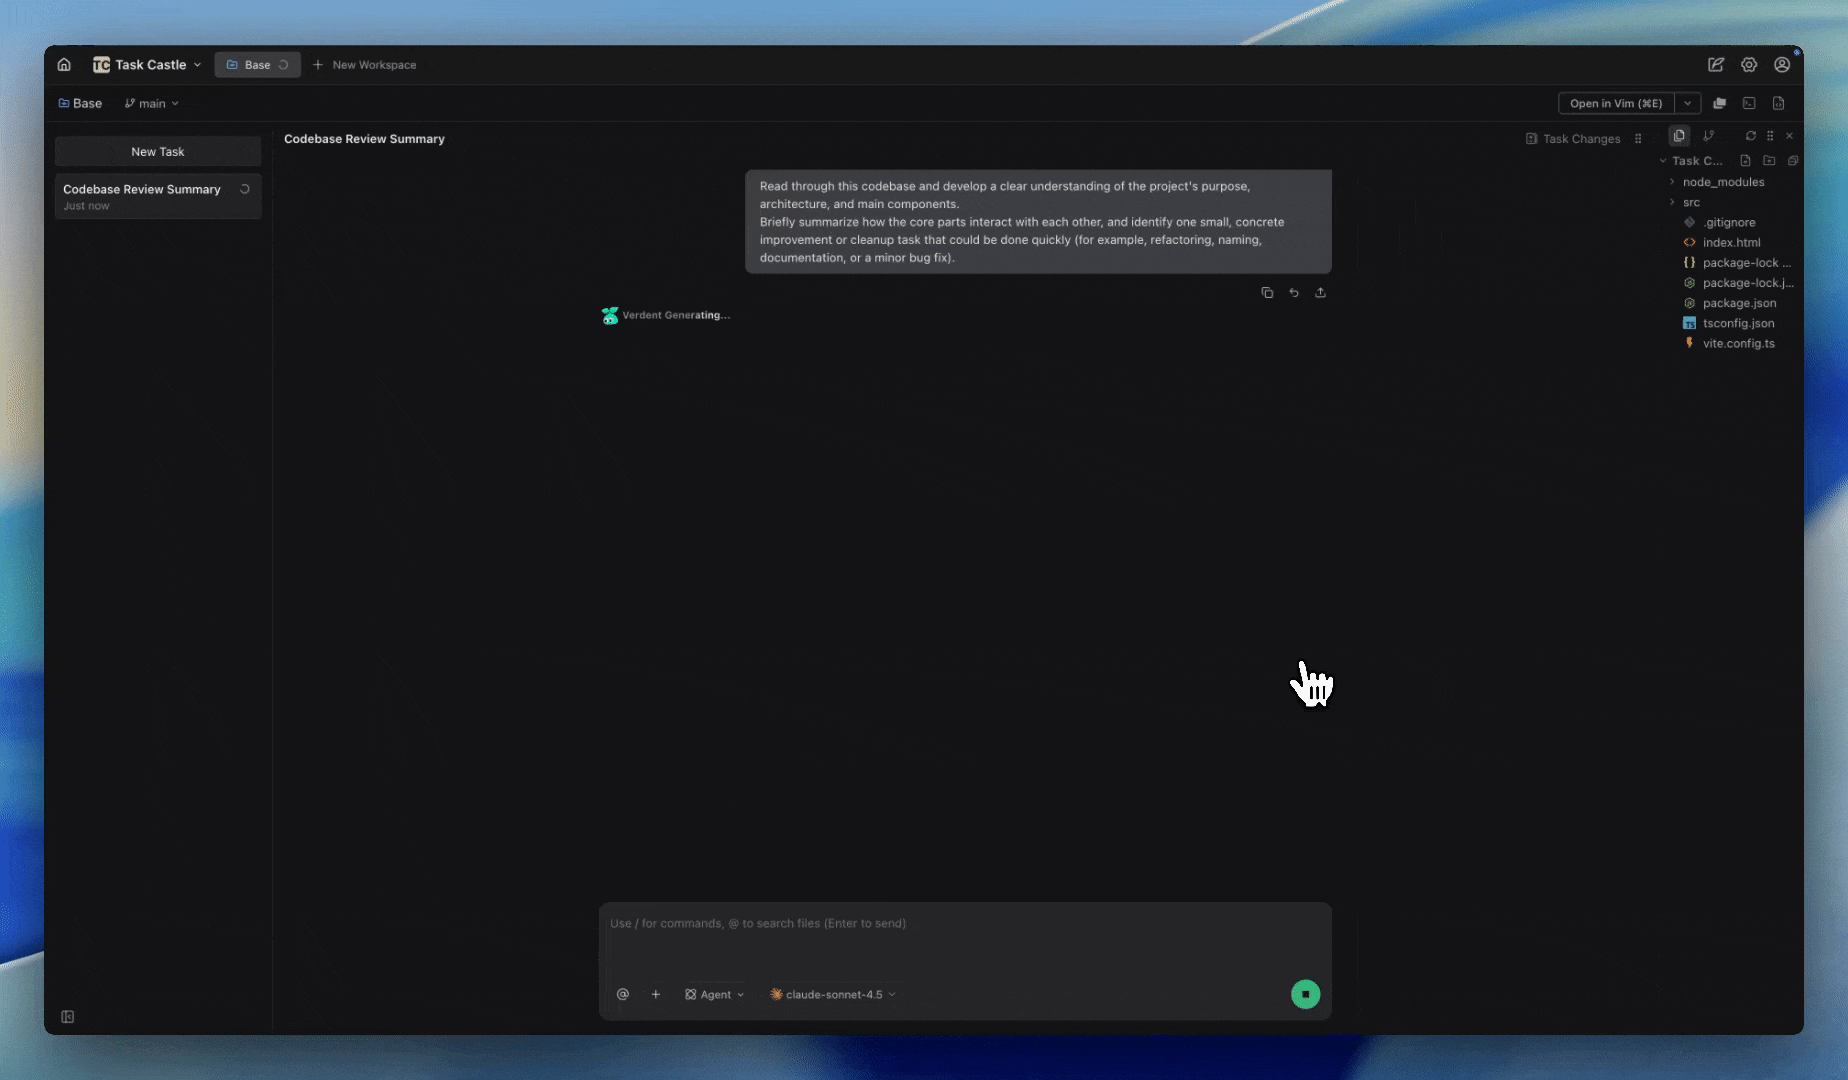The width and height of the screenshot is (1848, 1080).
Task: Start a New Task
Action: [x=158, y=152]
